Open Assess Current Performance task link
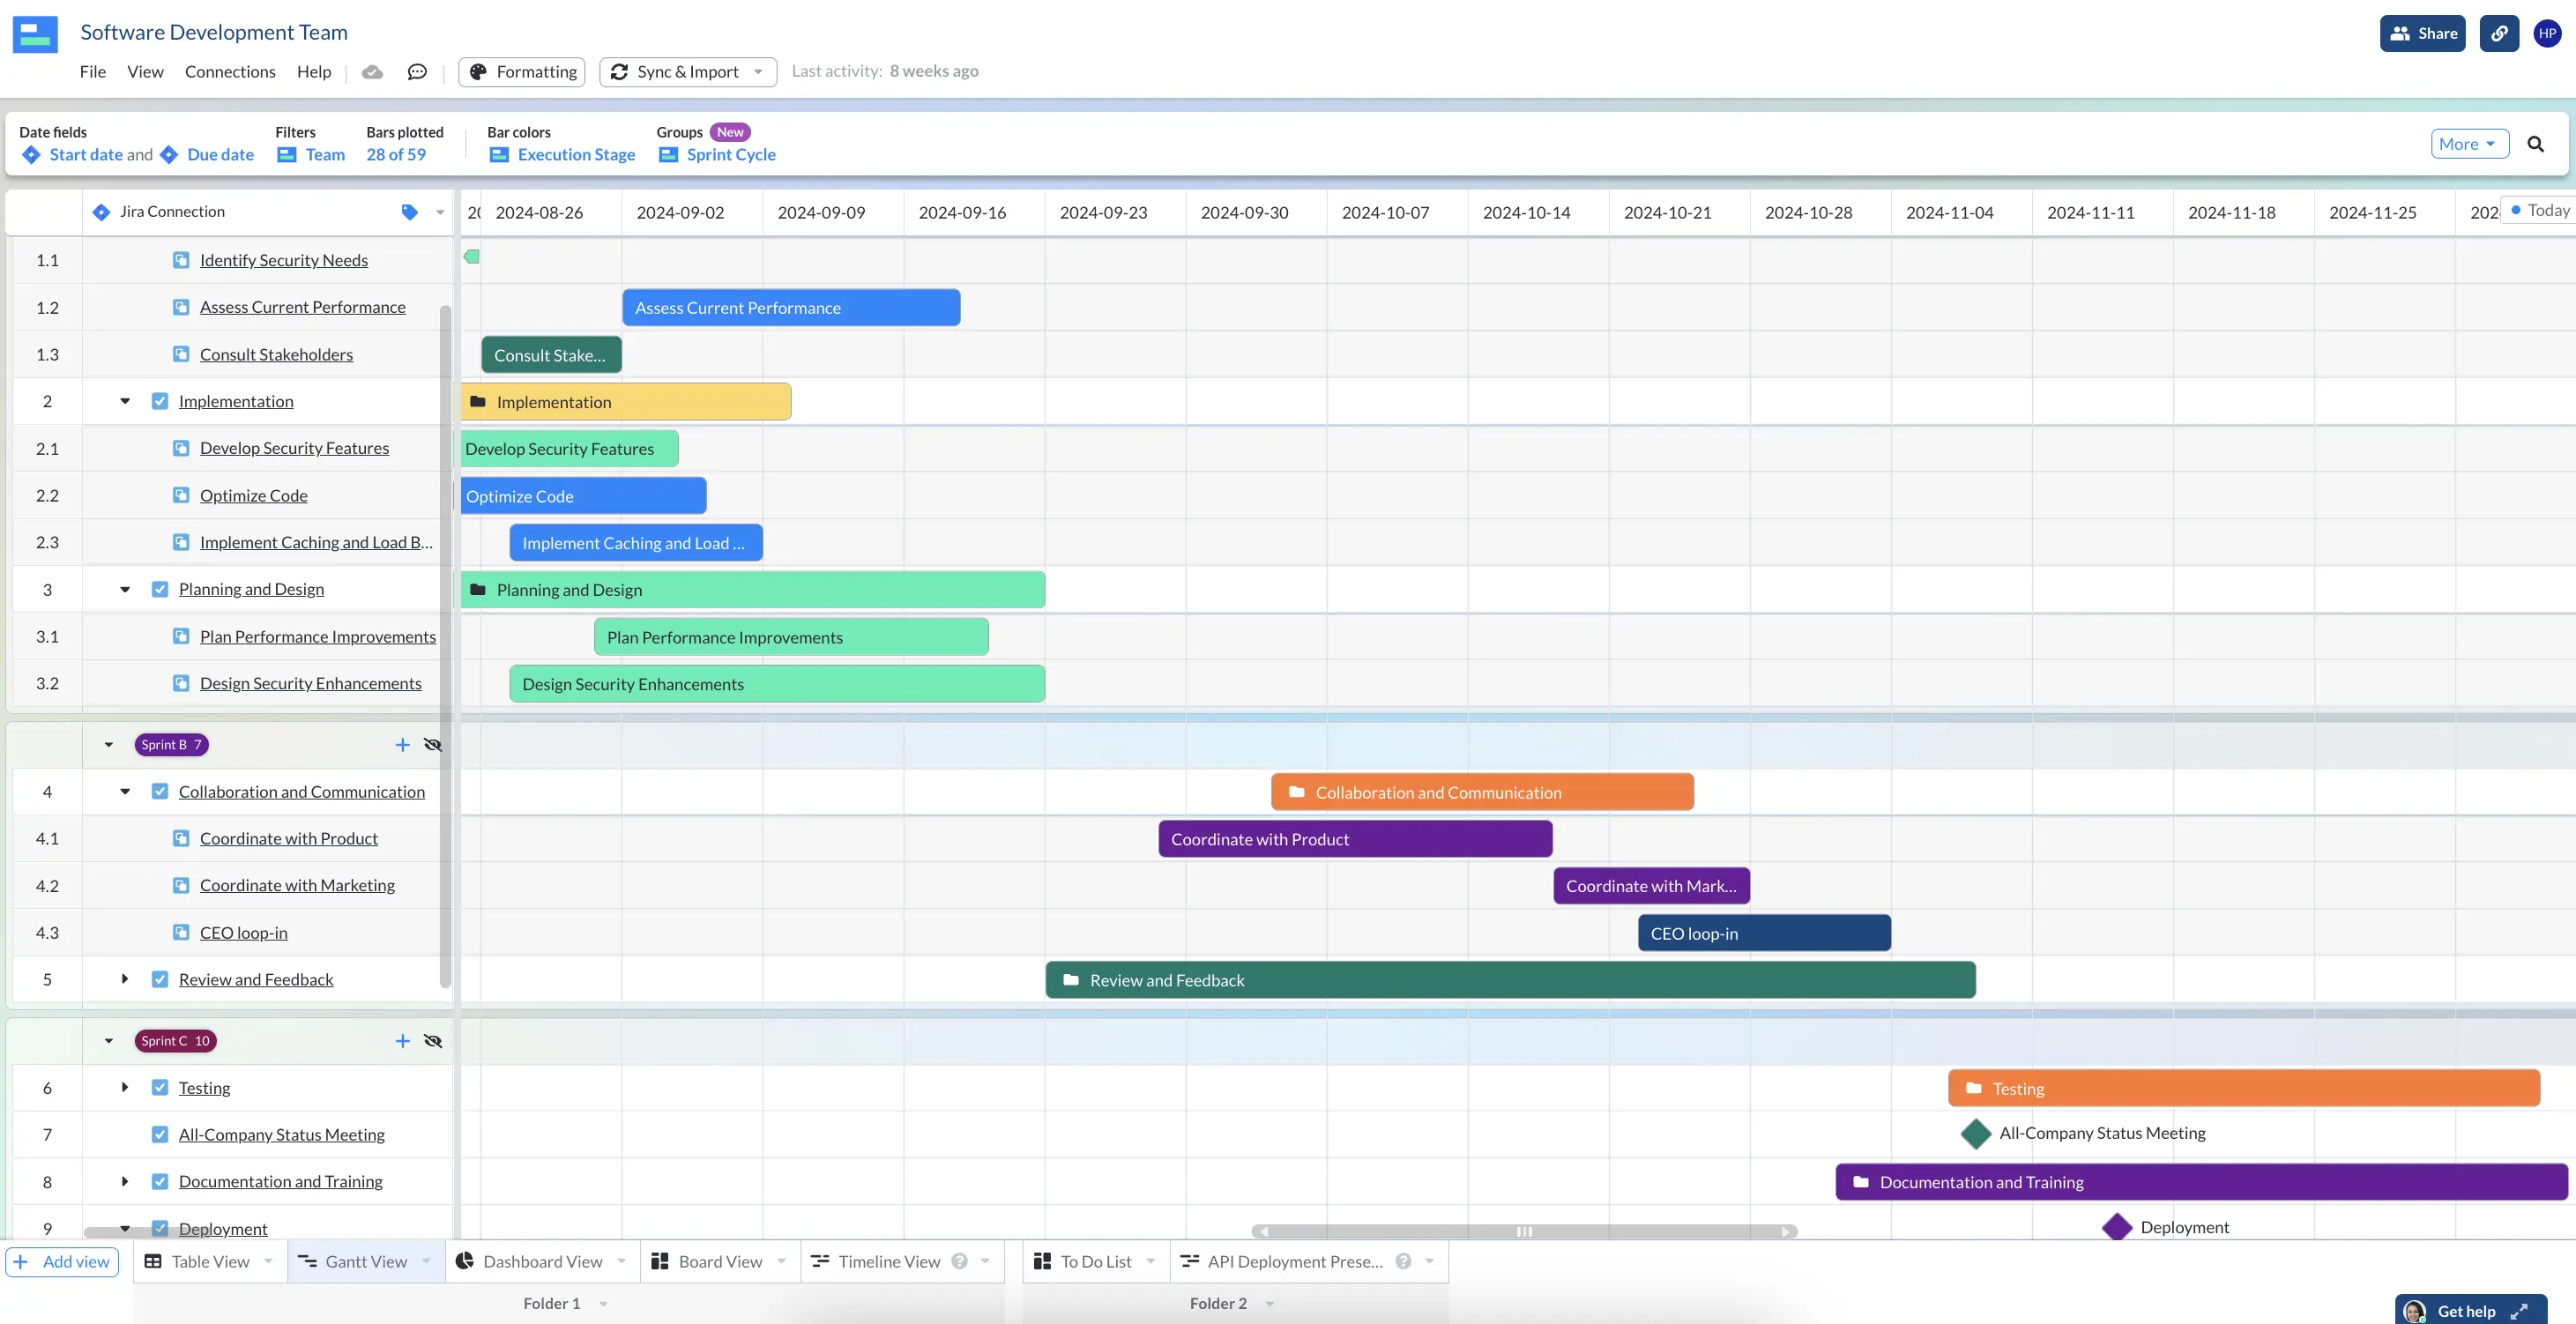2576x1324 pixels. tap(302, 307)
